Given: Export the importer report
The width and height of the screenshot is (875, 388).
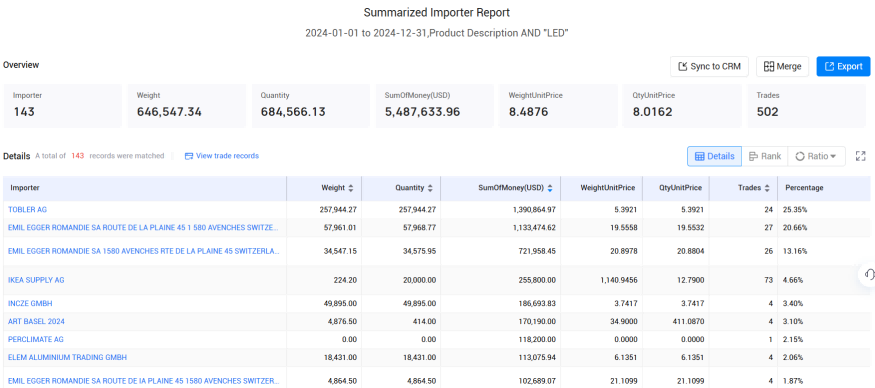Looking at the screenshot, I should (843, 66).
